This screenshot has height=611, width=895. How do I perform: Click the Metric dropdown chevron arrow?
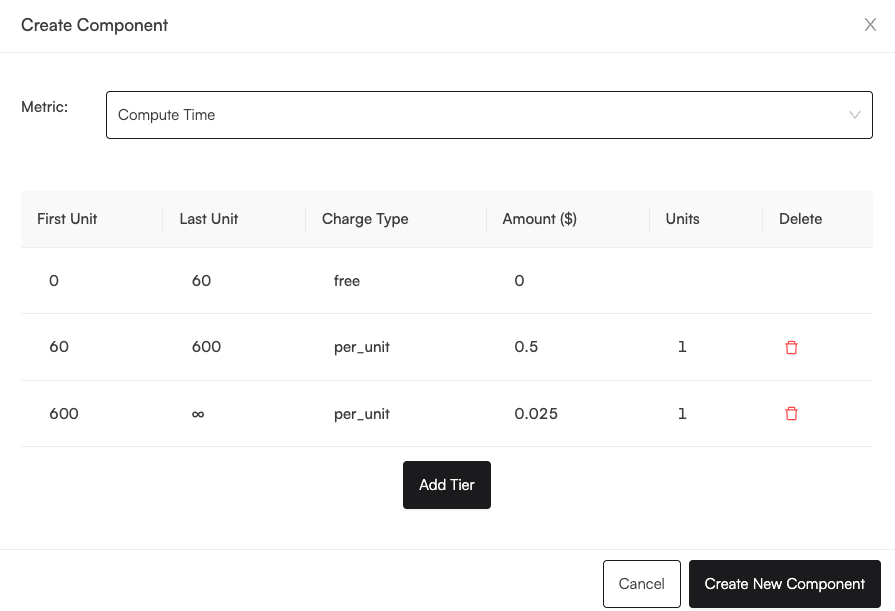854,115
